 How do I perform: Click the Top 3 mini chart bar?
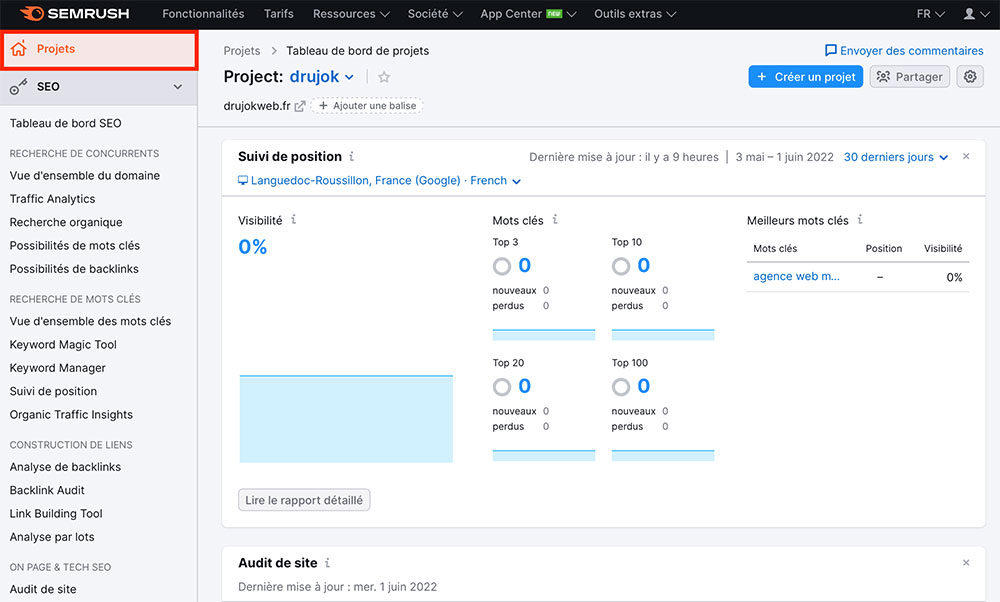pos(543,335)
